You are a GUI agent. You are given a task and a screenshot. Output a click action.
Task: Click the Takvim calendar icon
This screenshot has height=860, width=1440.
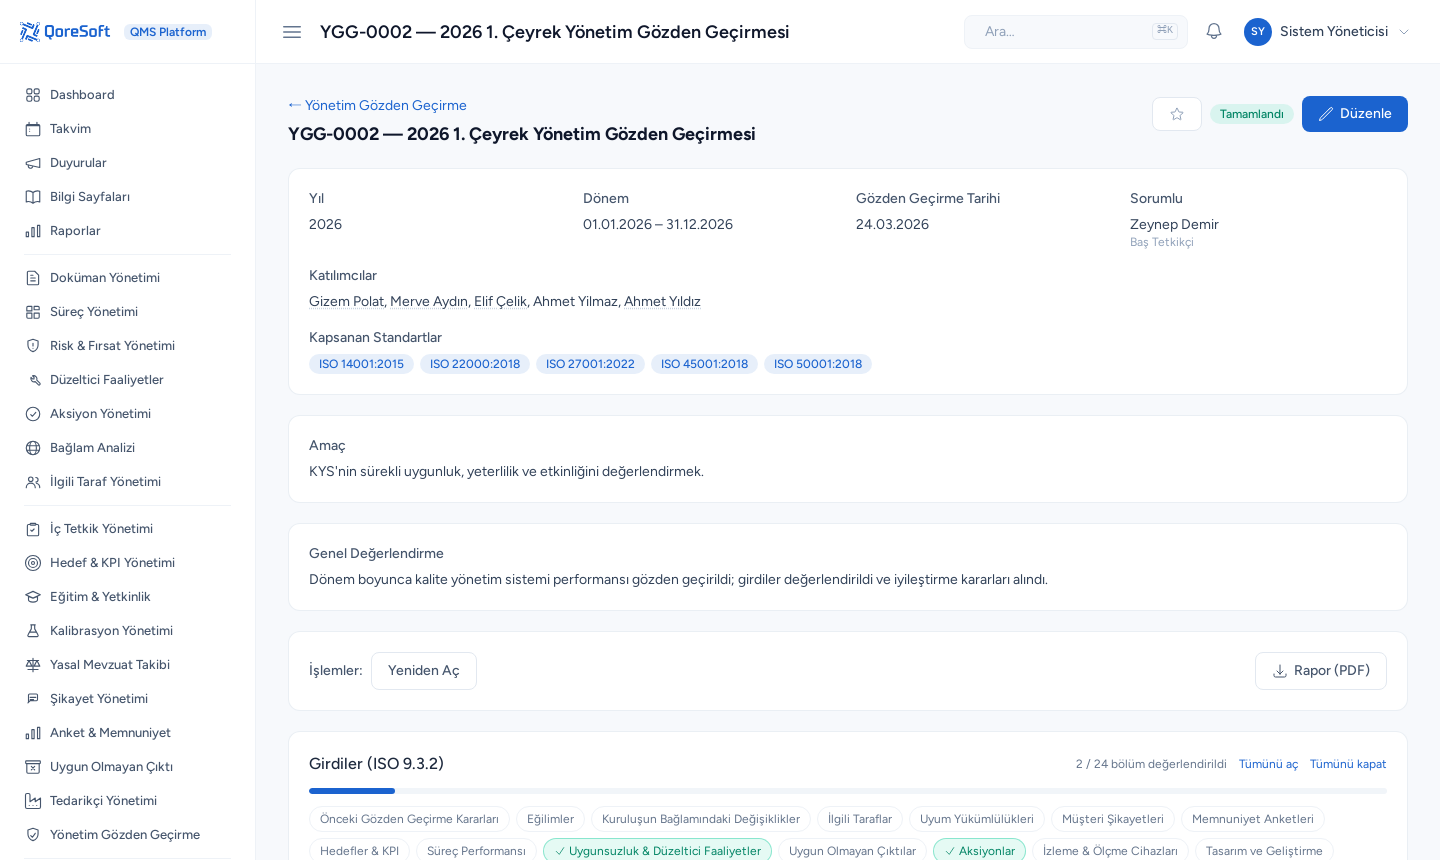click(x=33, y=129)
